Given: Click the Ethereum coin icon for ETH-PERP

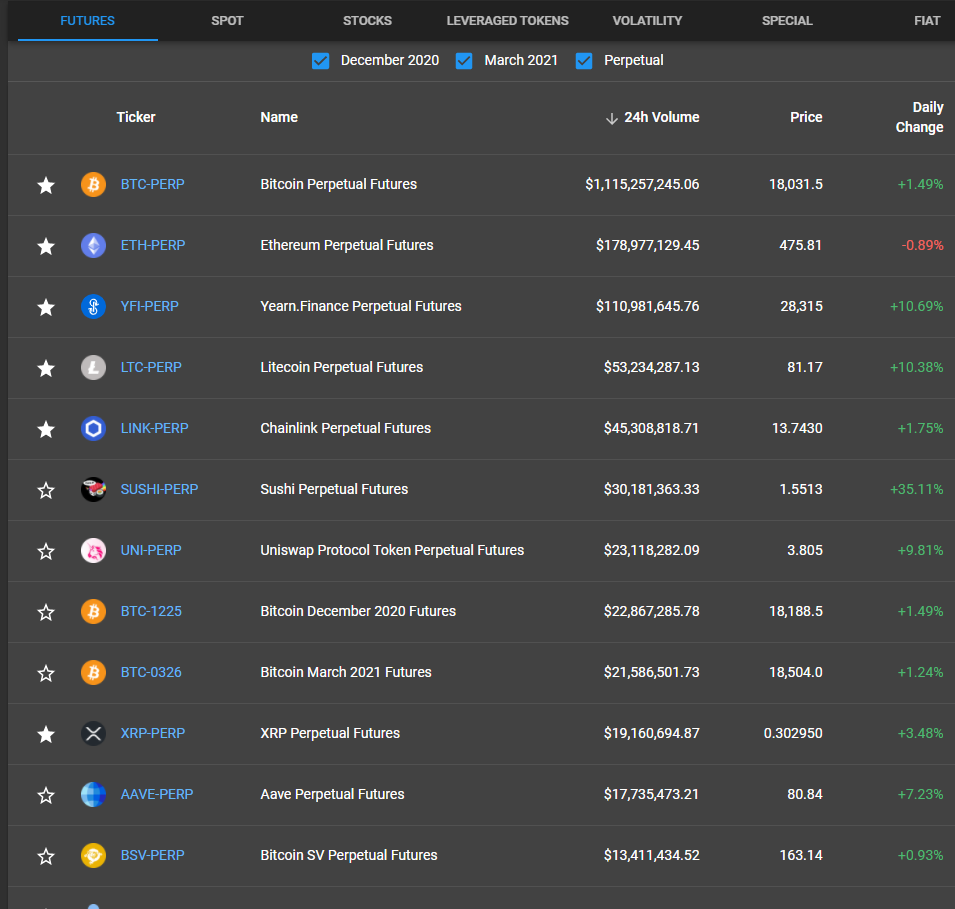Looking at the screenshot, I should coord(93,246).
